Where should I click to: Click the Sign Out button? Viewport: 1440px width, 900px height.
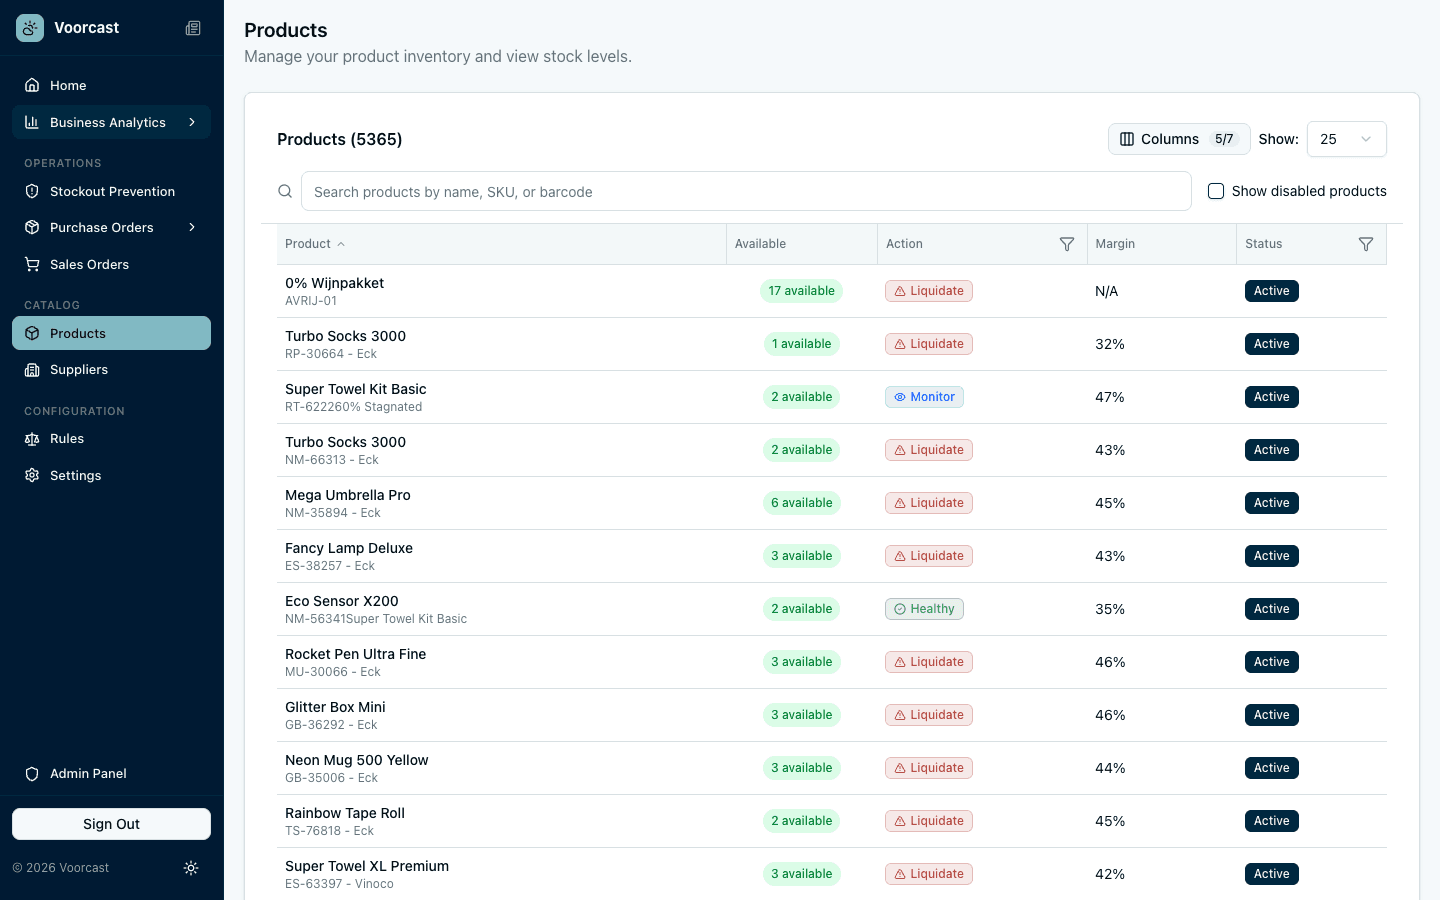tap(111, 823)
